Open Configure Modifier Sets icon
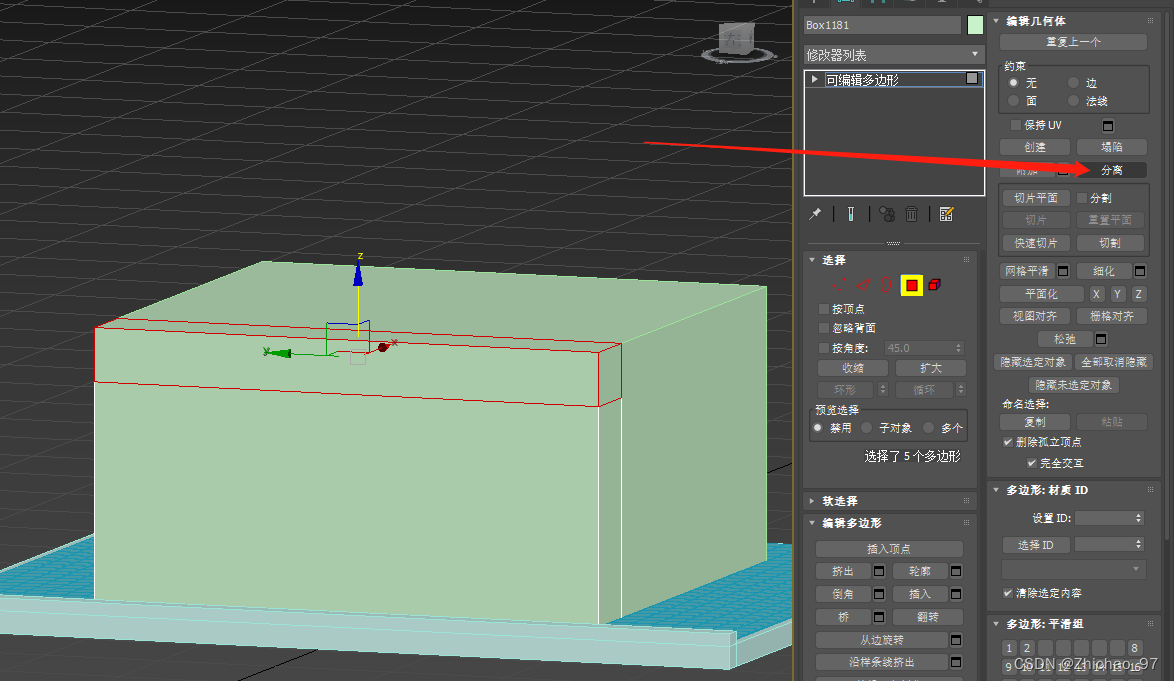This screenshot has width=1174, height=681. click(x=946, y=215)
